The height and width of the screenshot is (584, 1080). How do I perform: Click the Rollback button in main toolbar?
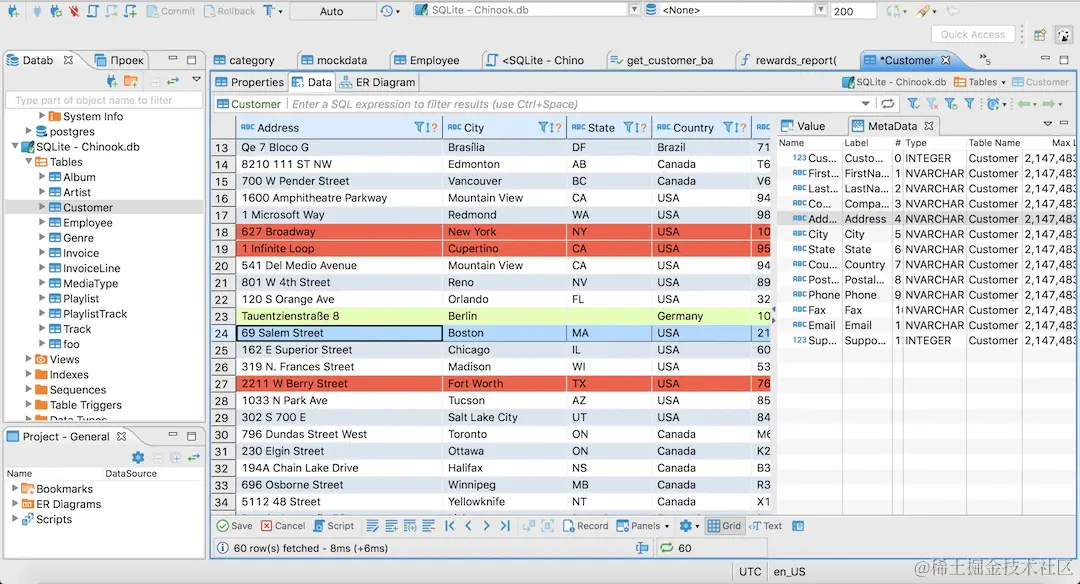pos(229,11)
